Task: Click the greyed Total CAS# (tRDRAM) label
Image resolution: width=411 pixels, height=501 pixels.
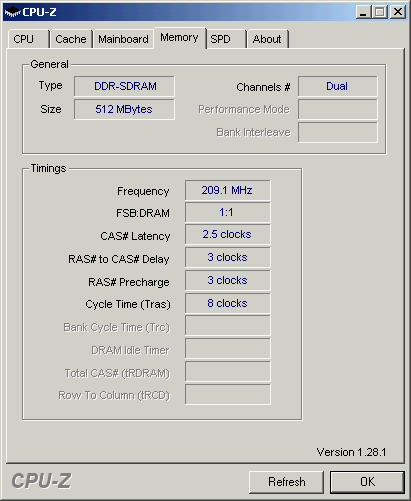Action: [x=117, y=373]
